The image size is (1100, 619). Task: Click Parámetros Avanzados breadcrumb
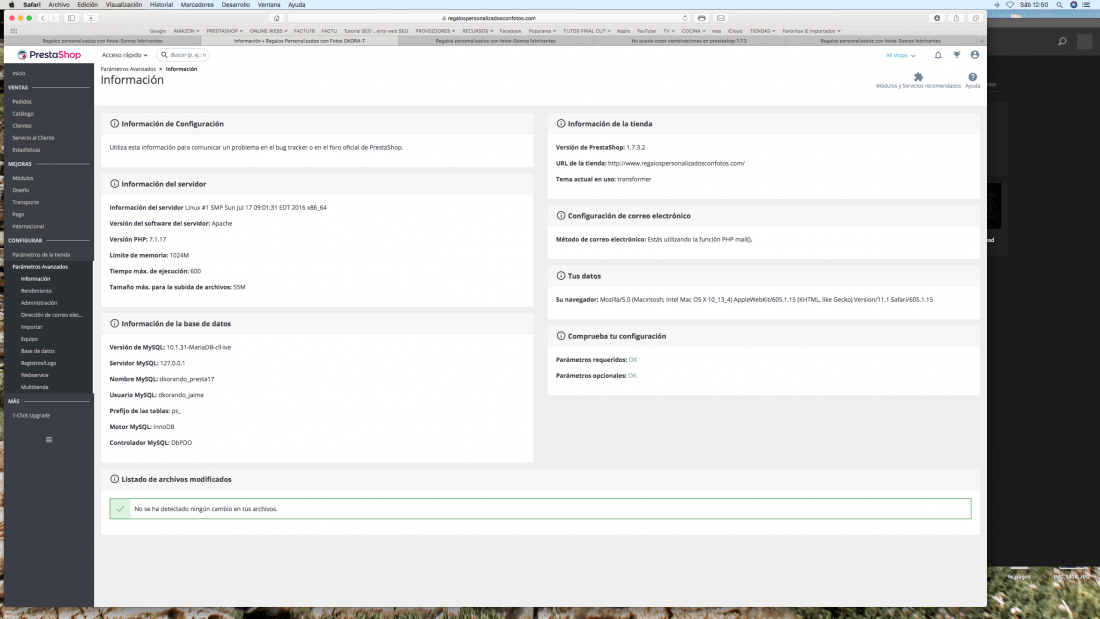pos(128,69)
